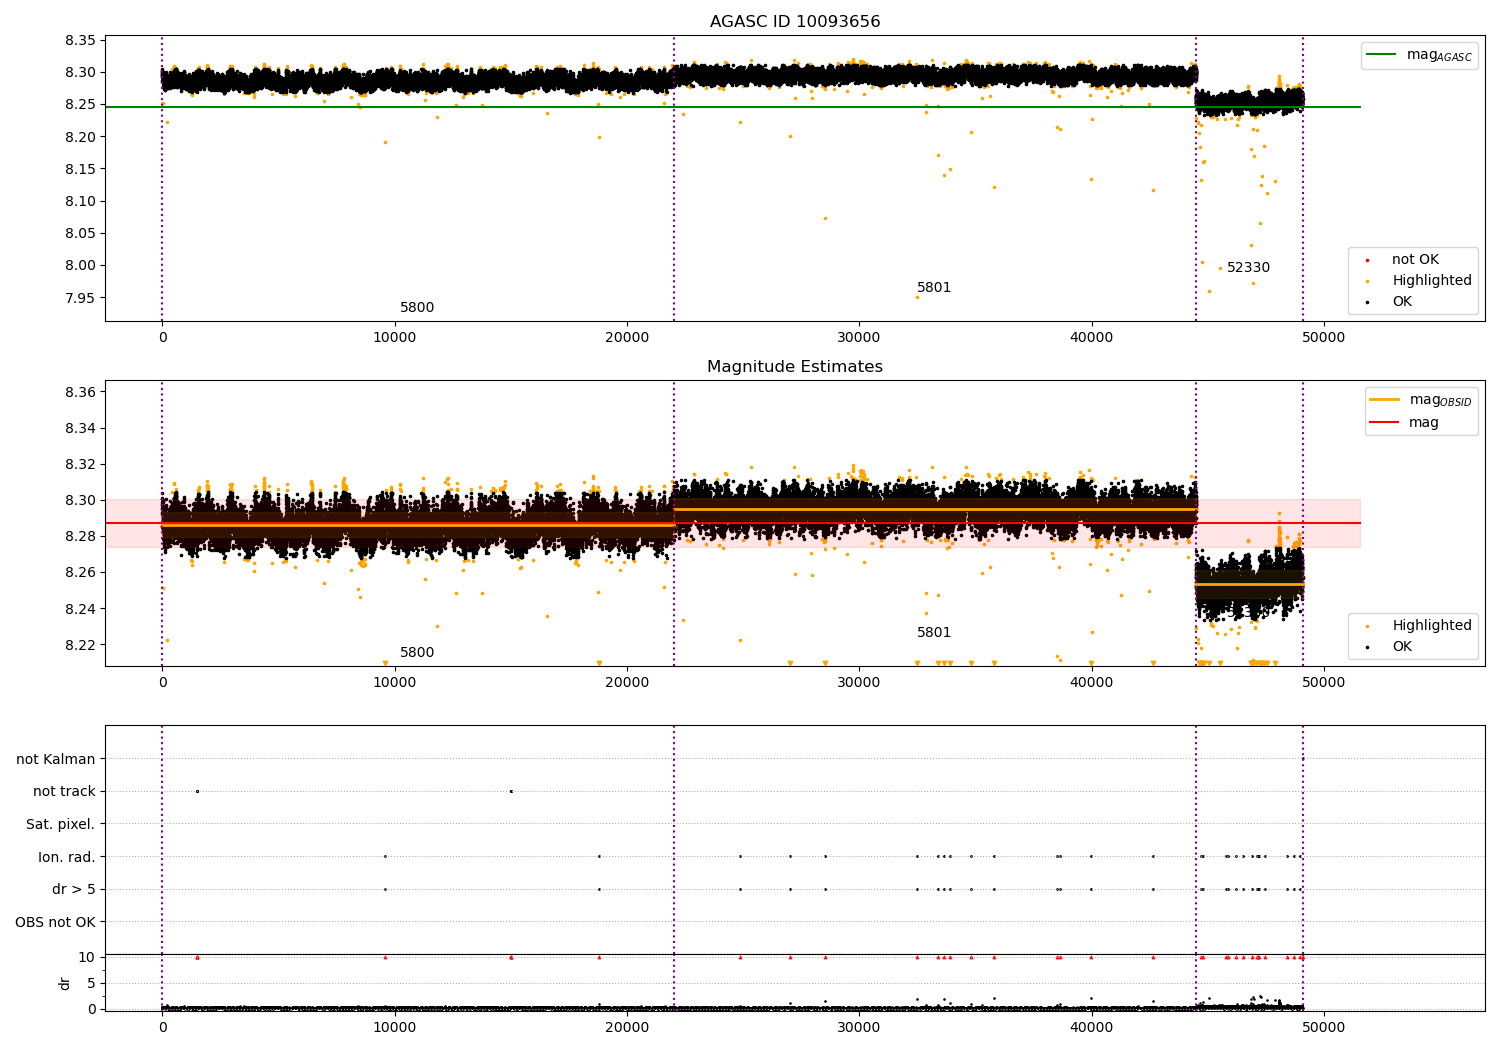
Task: Click the 8.34 y-axis tick label
Action: click(x=79, y=428)
